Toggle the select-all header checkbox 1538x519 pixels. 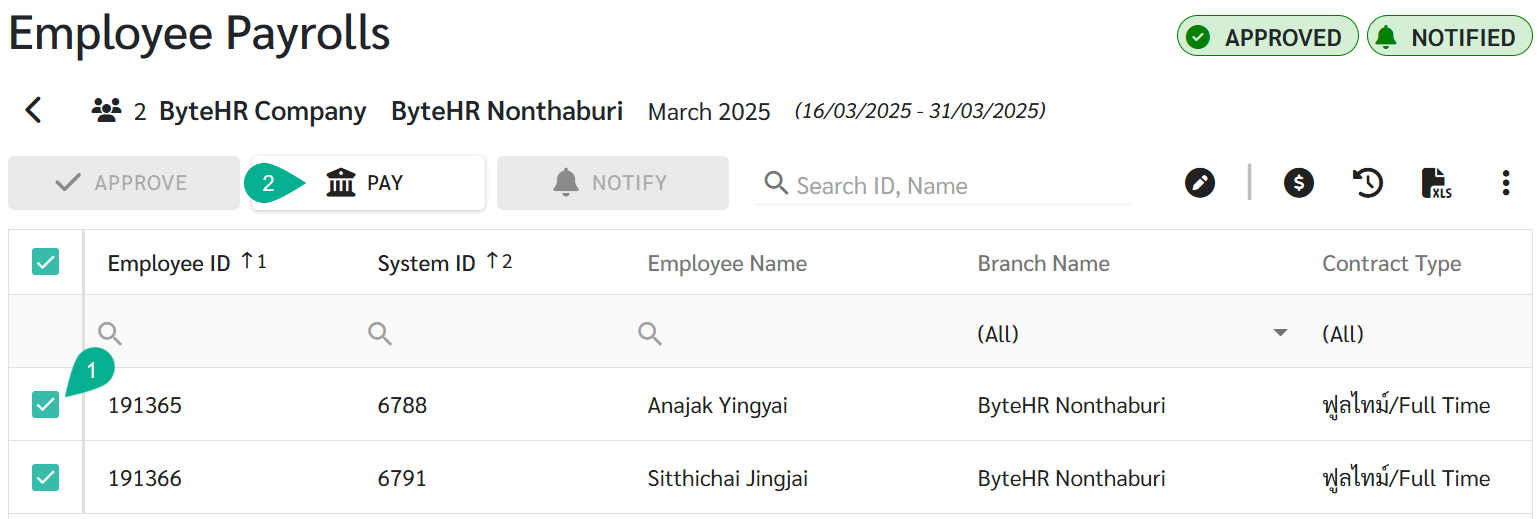coord(46,262)
